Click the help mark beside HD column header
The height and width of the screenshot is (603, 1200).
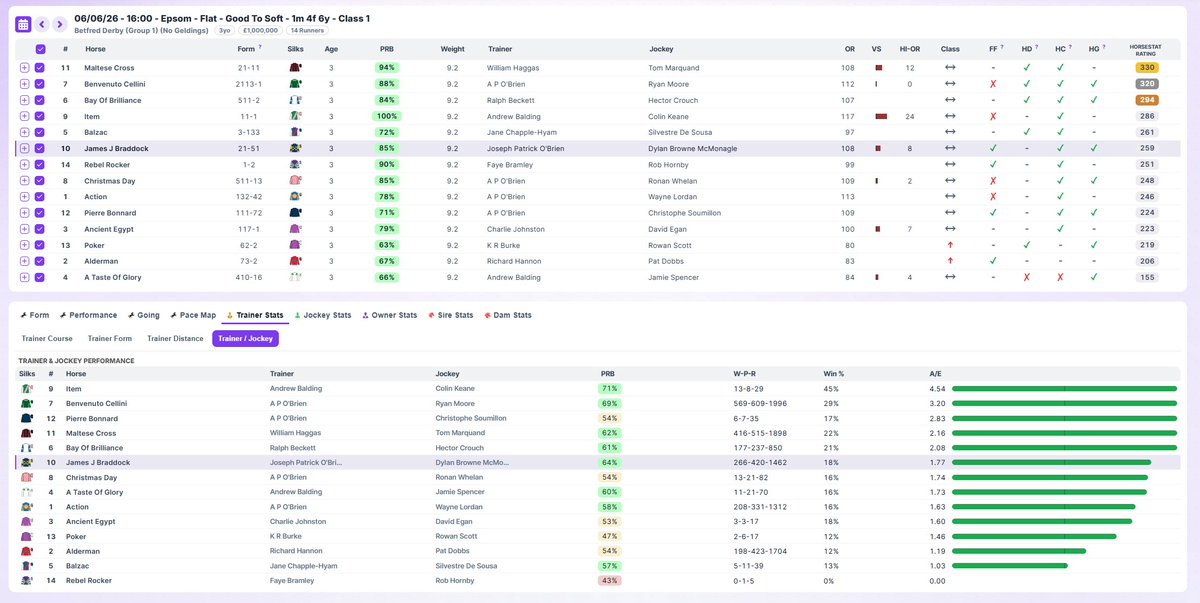click(1038, 47)
